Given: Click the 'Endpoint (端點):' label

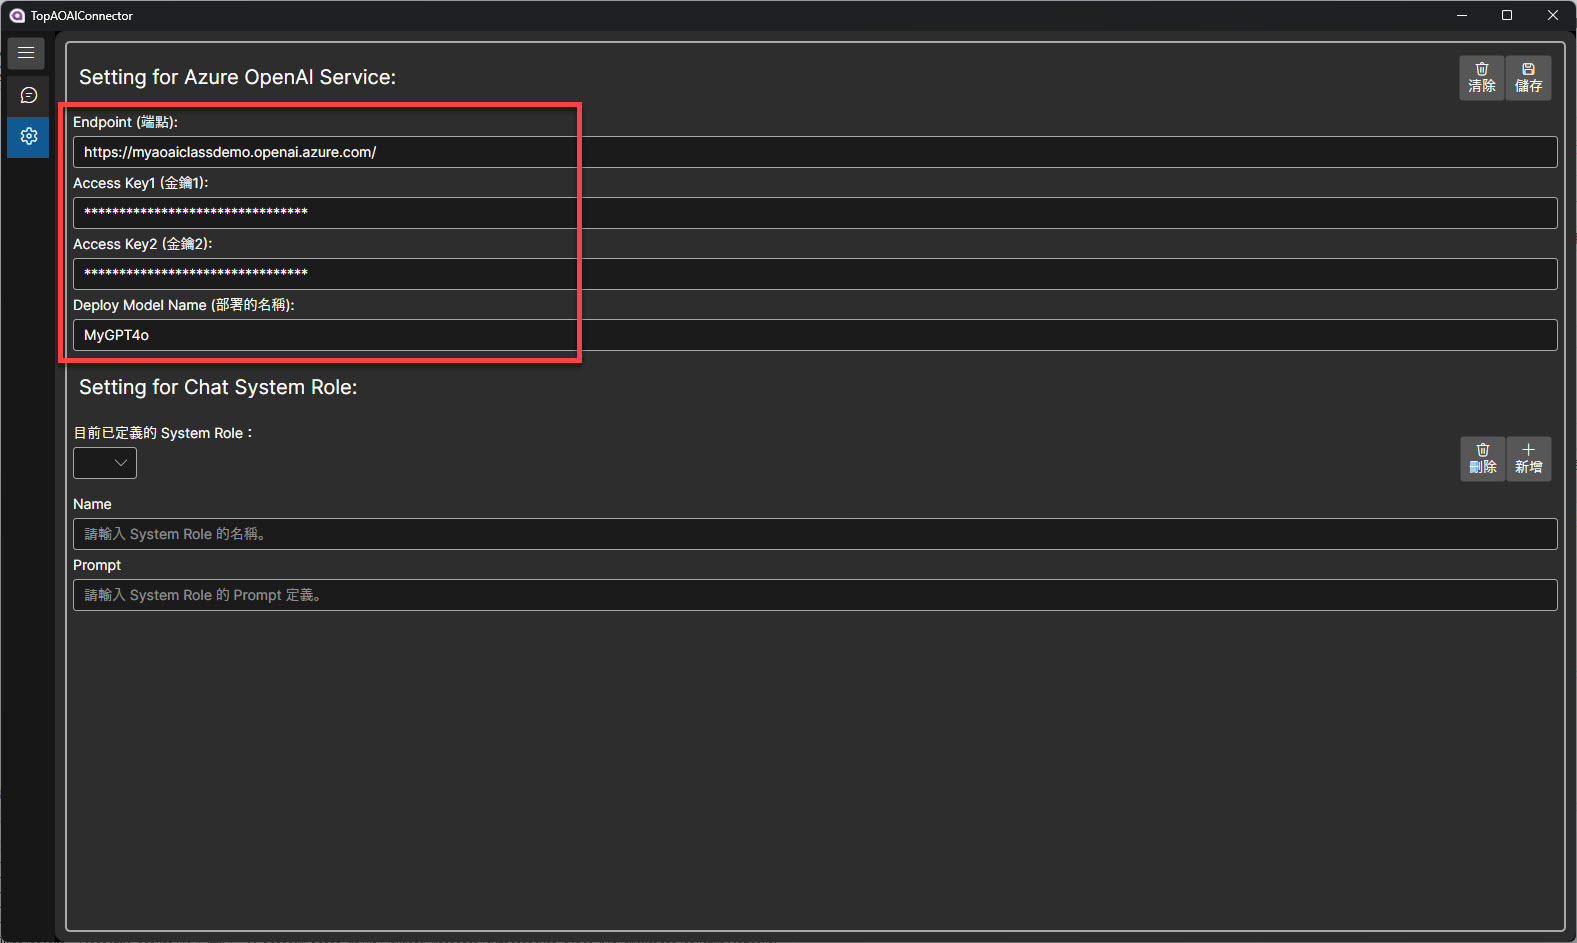Looking at the screenshot, I should tap(125, 122).
